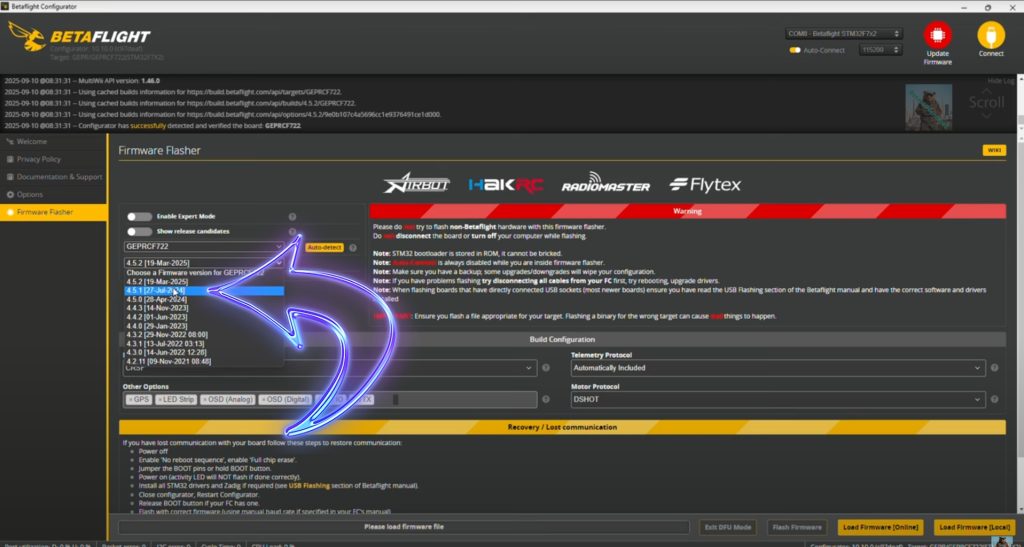The height and width of the screenshot is (547, 1024).
Task: Turn off the Auto-Connect switch
Action: tap(795, 49)
